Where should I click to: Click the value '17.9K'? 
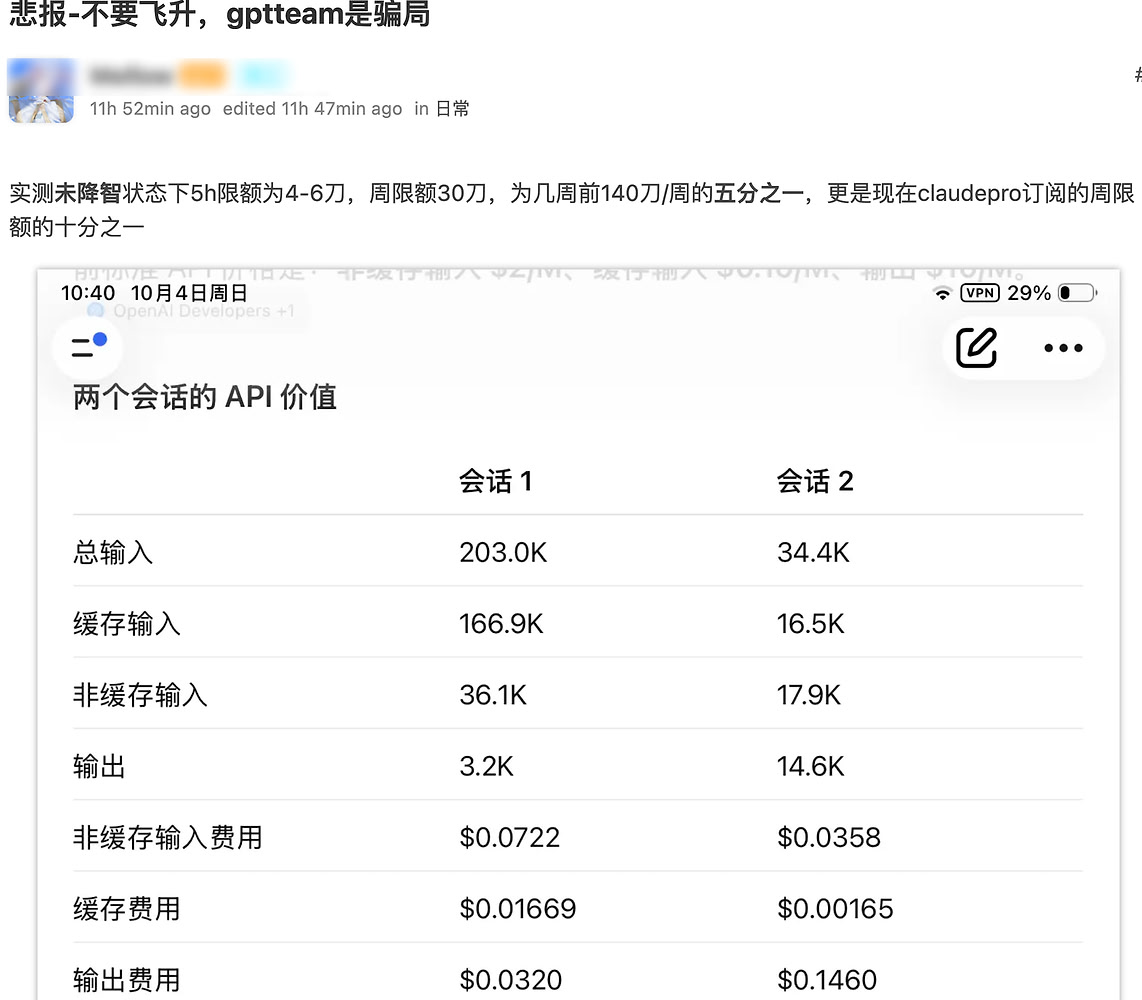[809, 695]
